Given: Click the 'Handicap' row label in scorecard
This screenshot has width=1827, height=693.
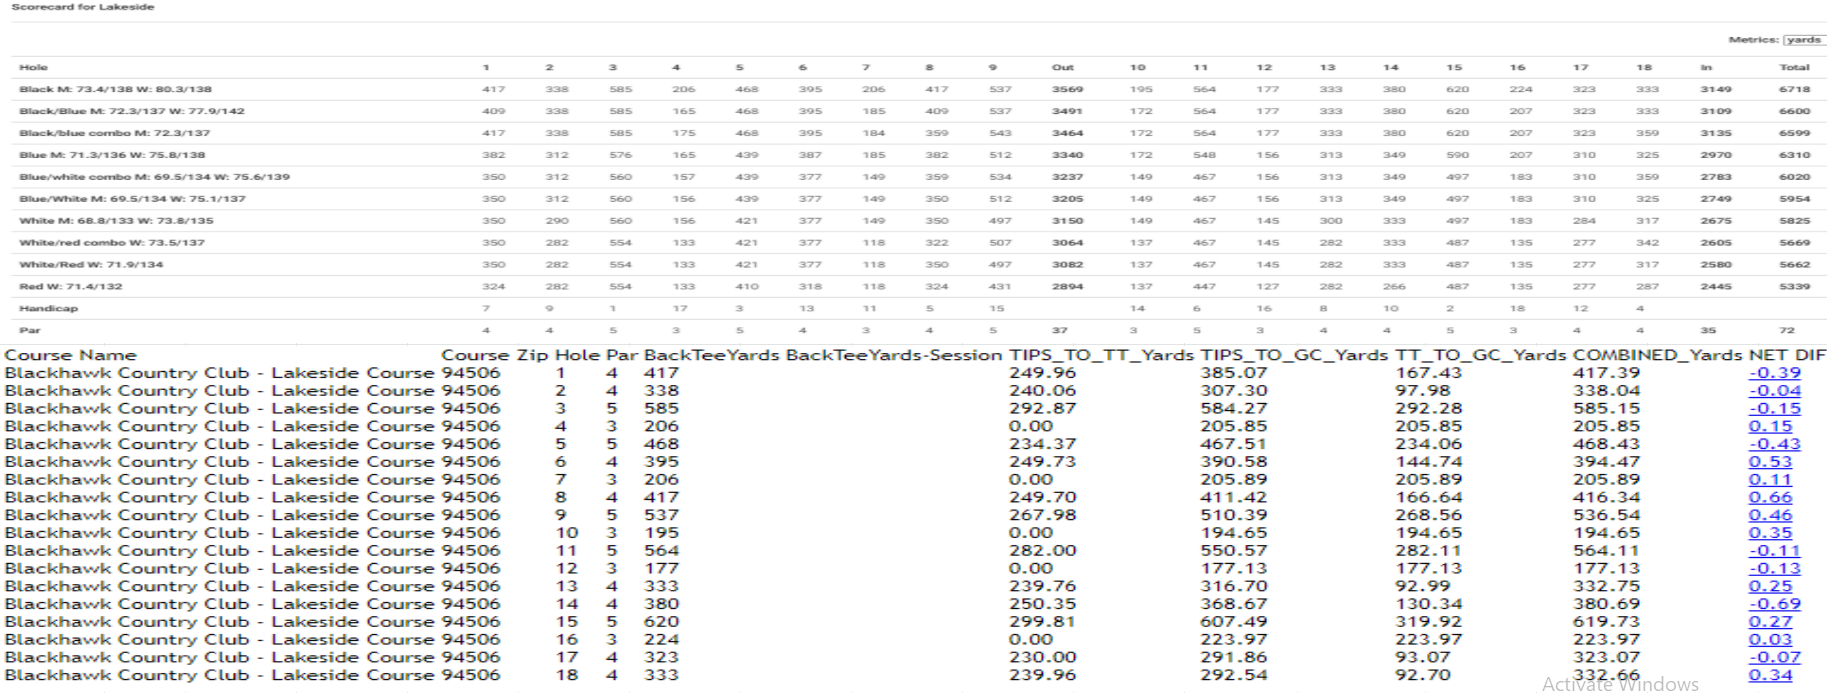Looking at the screenshot, I should tap(48, 309).
